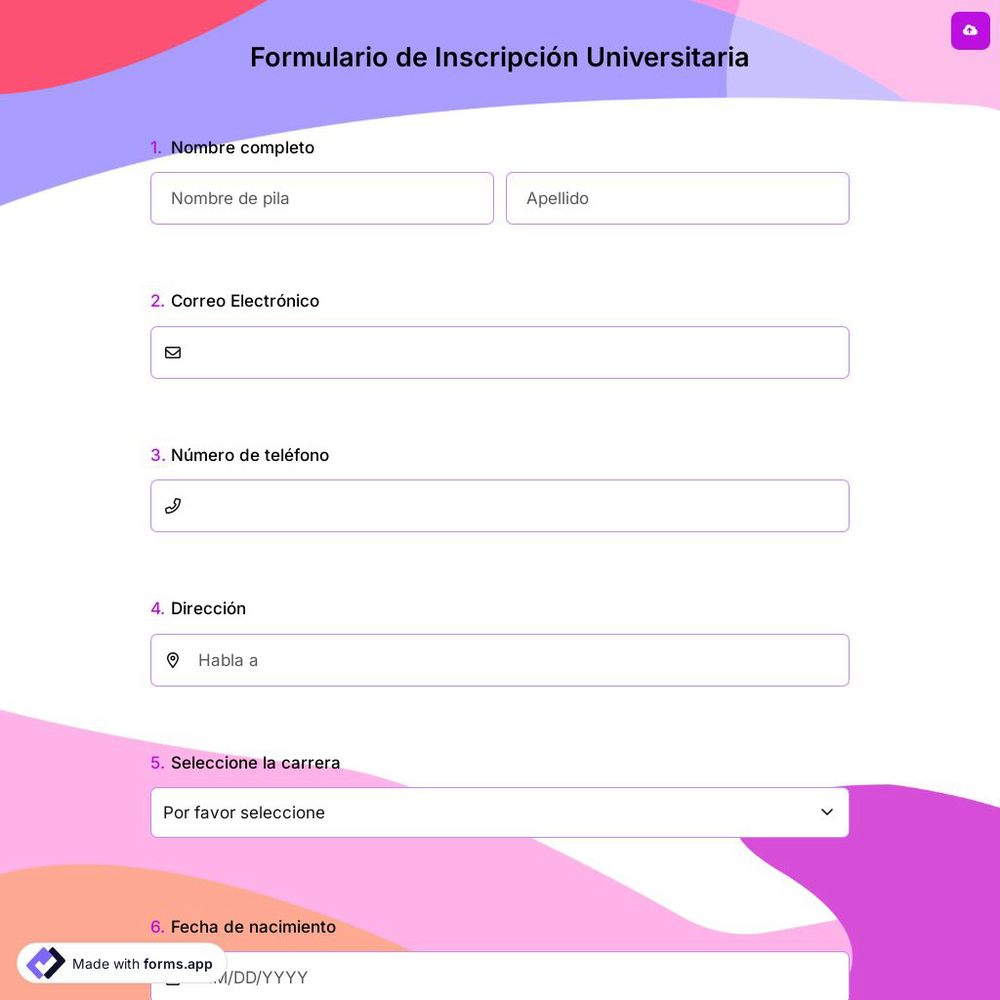Expand the Seleccione la carrera select box
Image resolution: width=1000 pixels, height=1000 pixels.
(500, 812)
